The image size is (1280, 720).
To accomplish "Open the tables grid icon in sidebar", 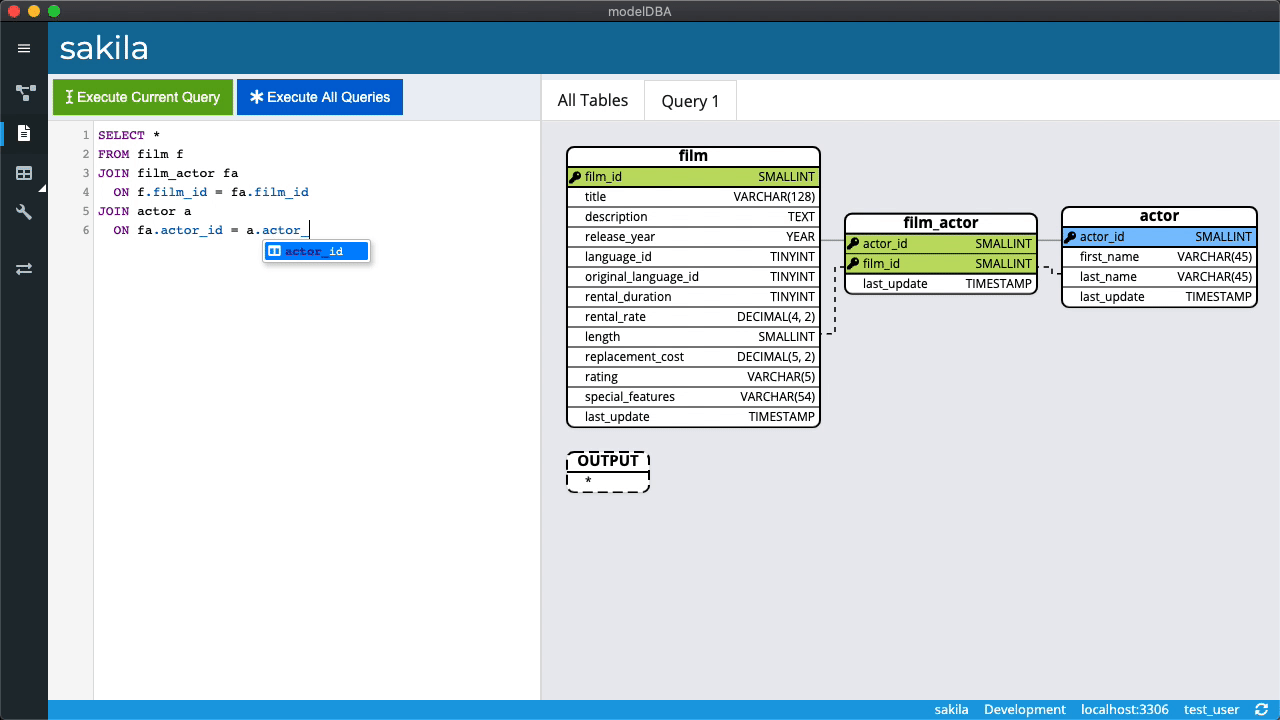I will tap(23, 172).
